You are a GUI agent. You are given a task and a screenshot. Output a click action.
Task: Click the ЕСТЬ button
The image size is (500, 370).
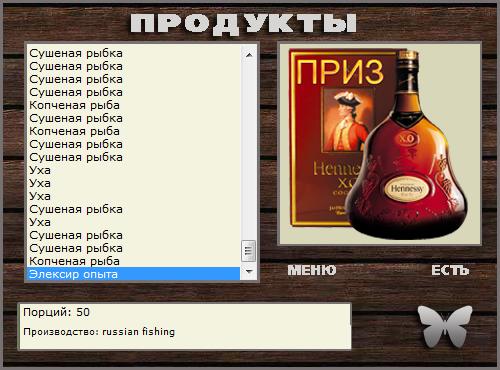pos(450,270)
